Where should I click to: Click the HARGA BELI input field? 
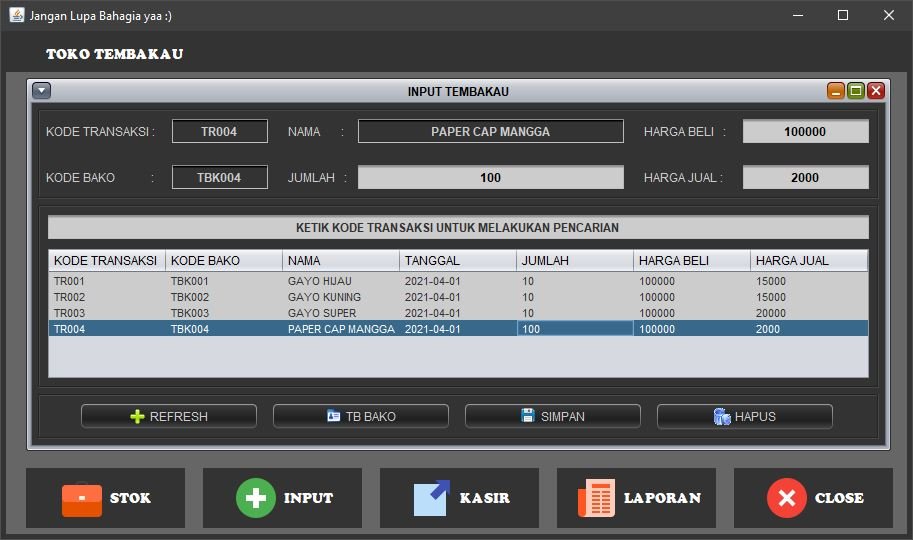(805, 132)
